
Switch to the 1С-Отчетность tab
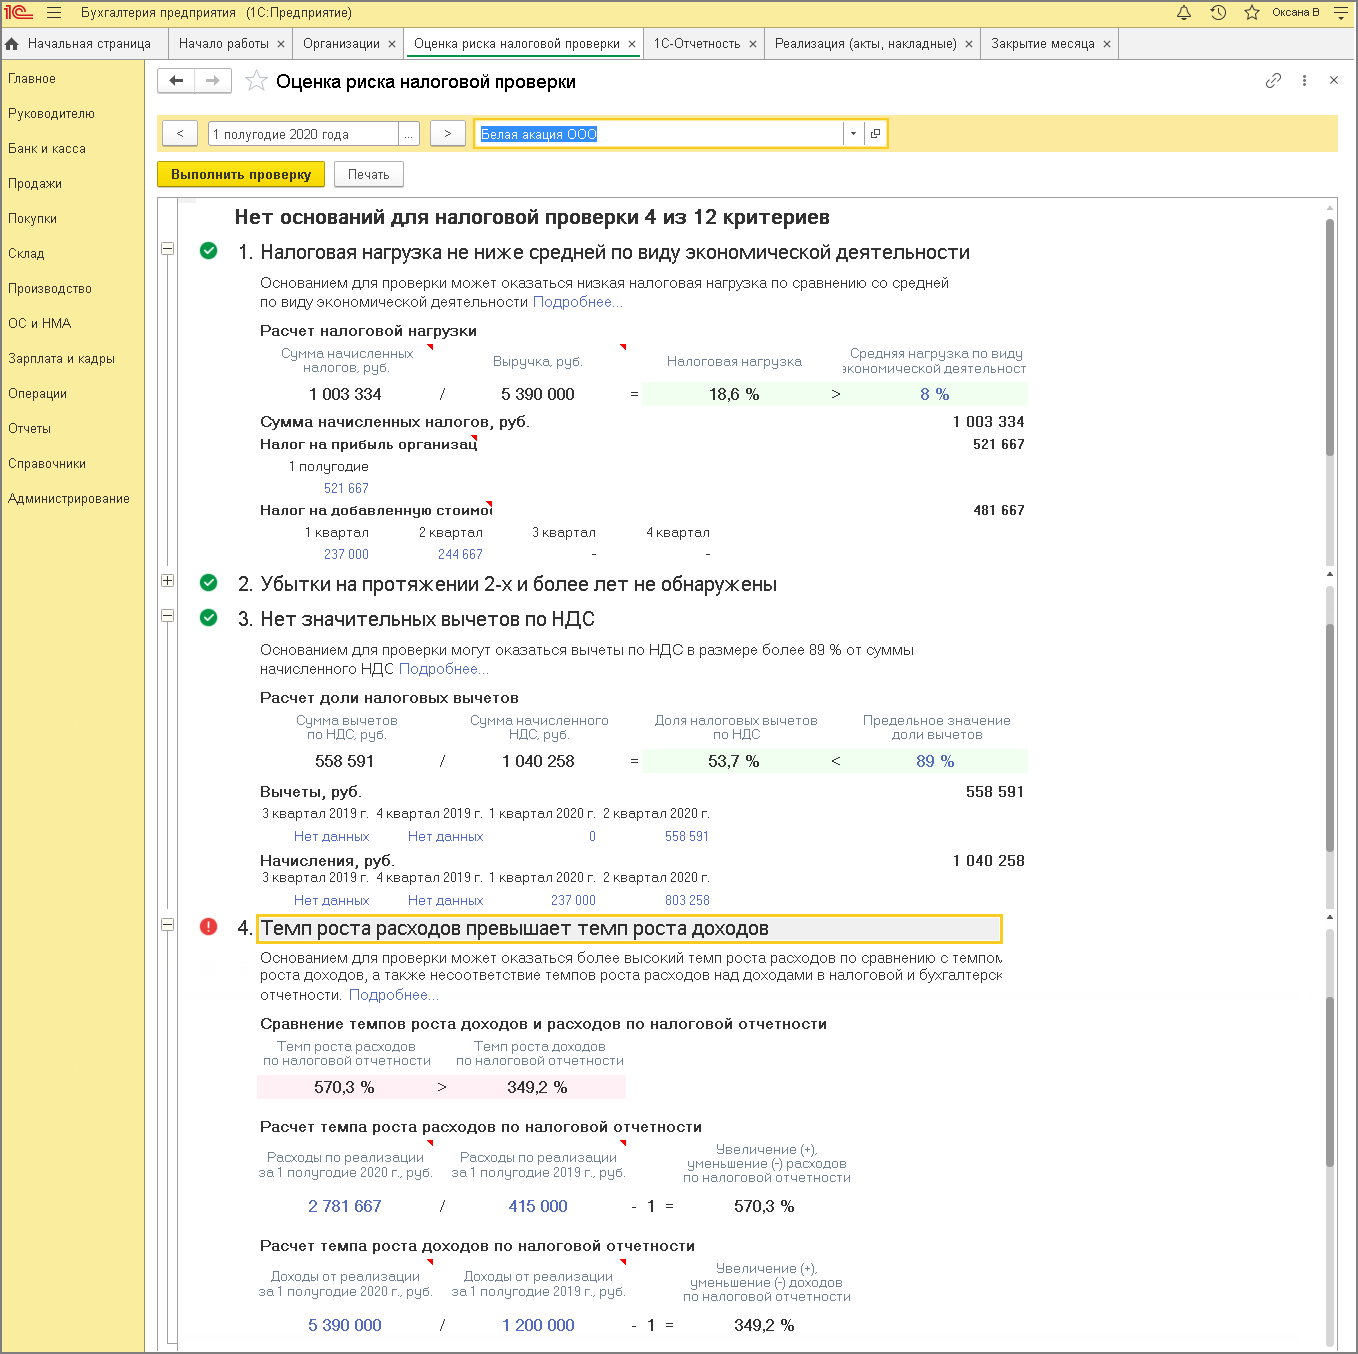click(697, 44)
